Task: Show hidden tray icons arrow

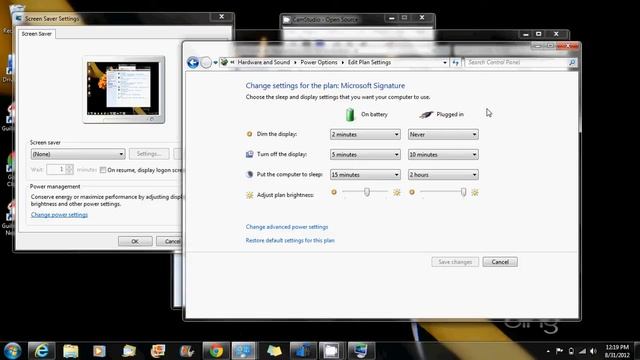Action: click(548, 351)
